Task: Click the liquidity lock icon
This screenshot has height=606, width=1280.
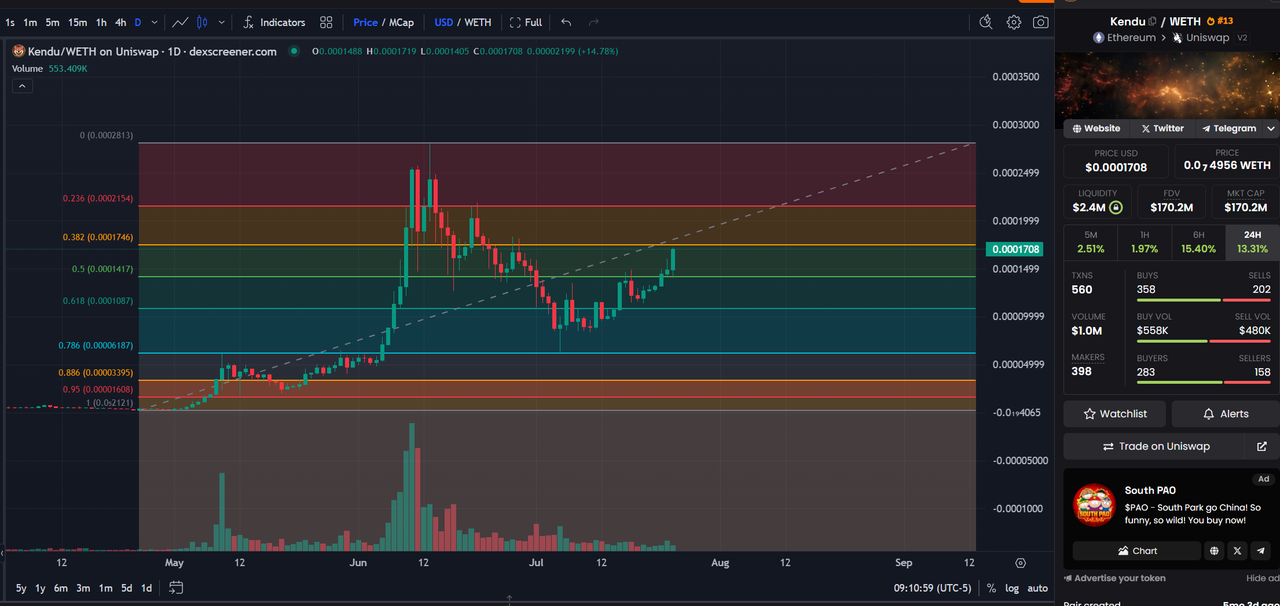Action: (1116, 208)
